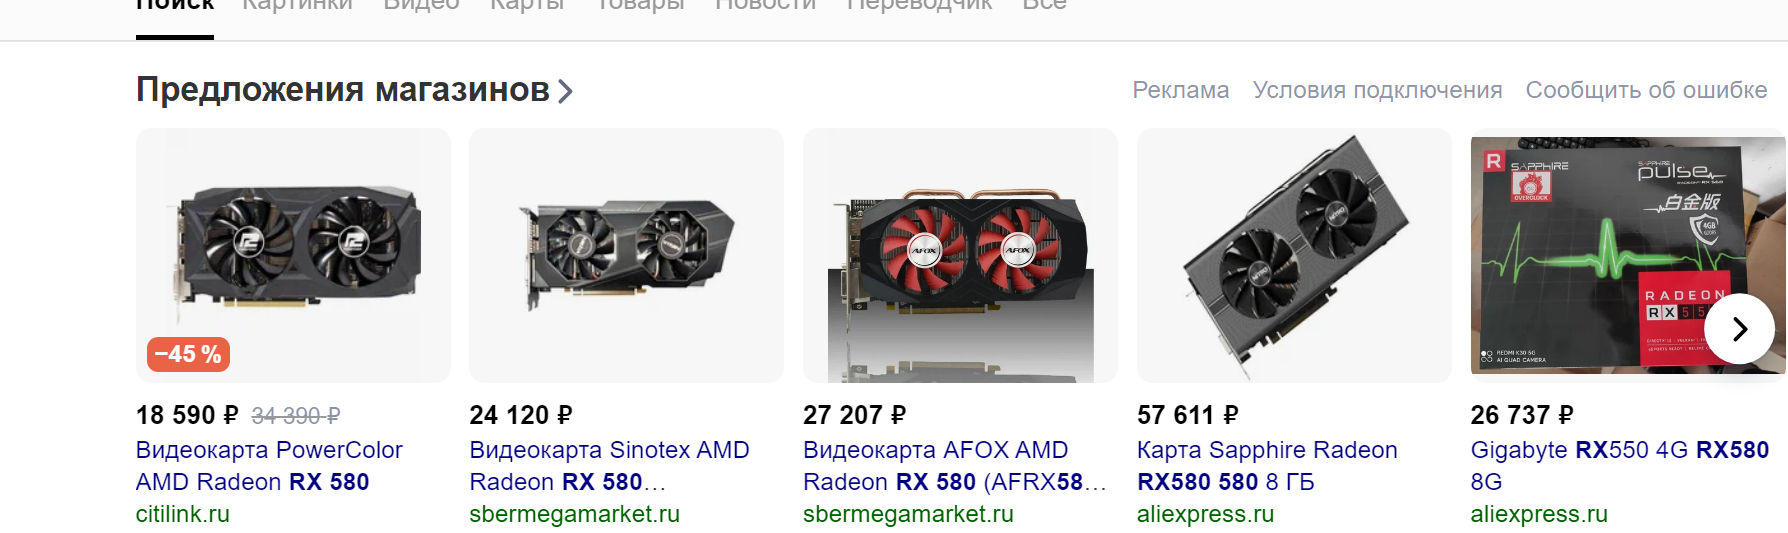Click the next-arrow carousel button

click(1739, 328)
